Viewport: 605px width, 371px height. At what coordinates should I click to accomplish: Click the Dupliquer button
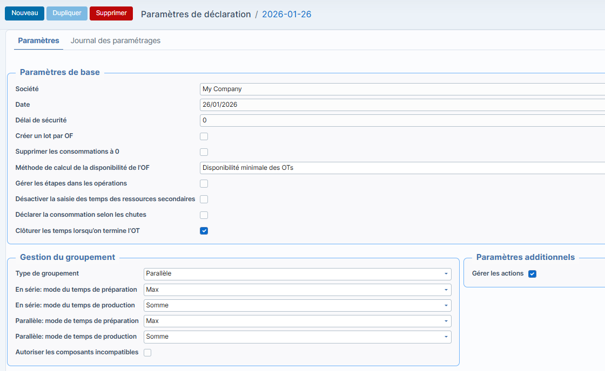pos(67,13)
